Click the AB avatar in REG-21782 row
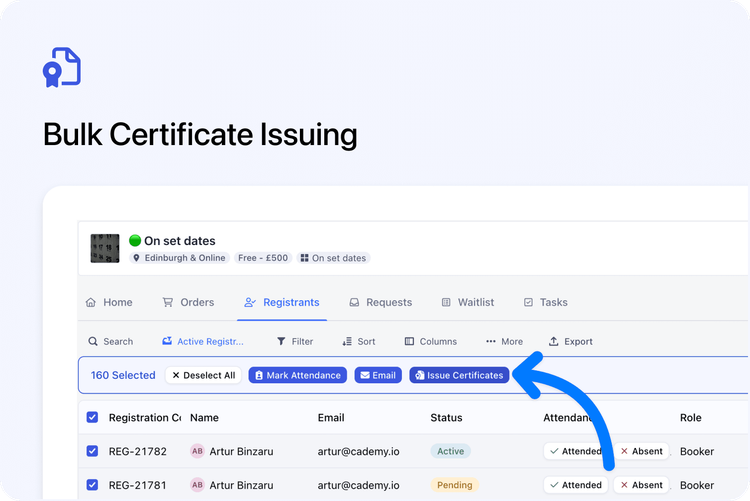750x501 pixels. [x=197, y=451]
